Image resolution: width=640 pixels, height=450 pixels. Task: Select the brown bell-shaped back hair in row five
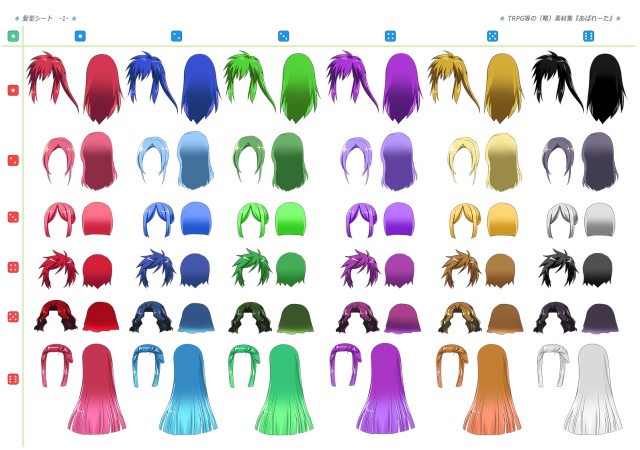tap(505, 319)
